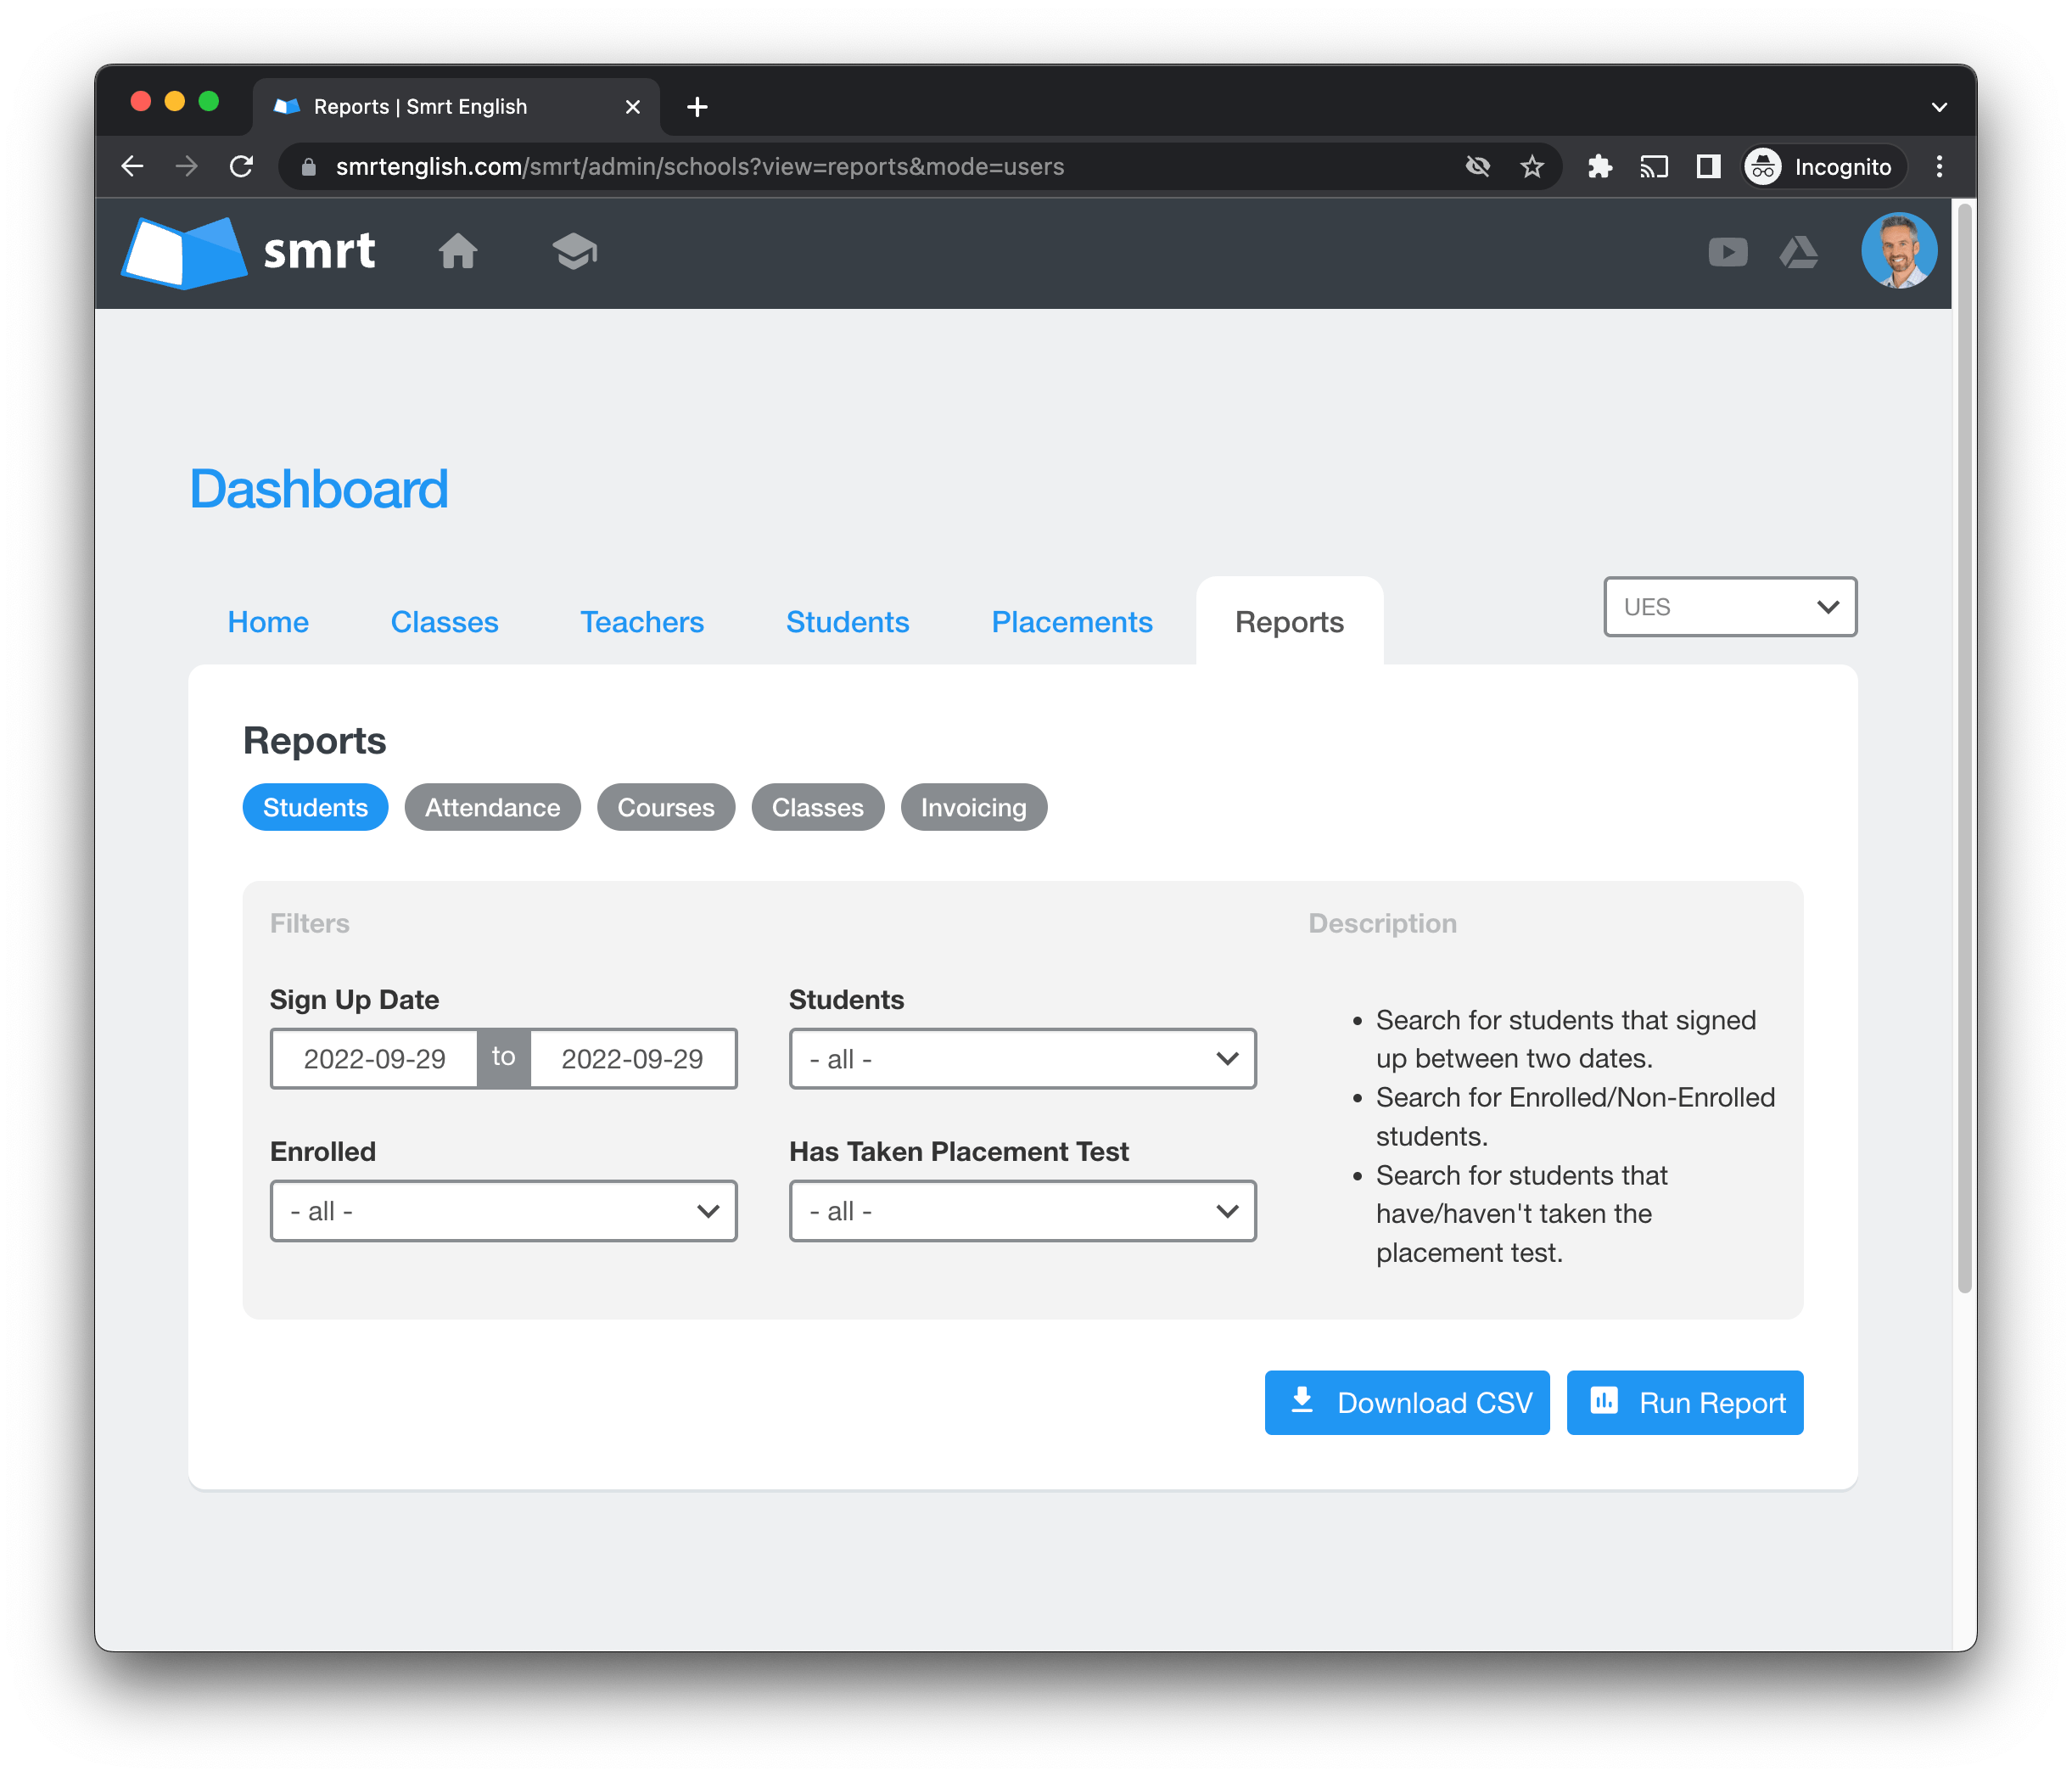Select the Invoicing report pill
The image size is (2072, 1777).
tap(973, 807)
